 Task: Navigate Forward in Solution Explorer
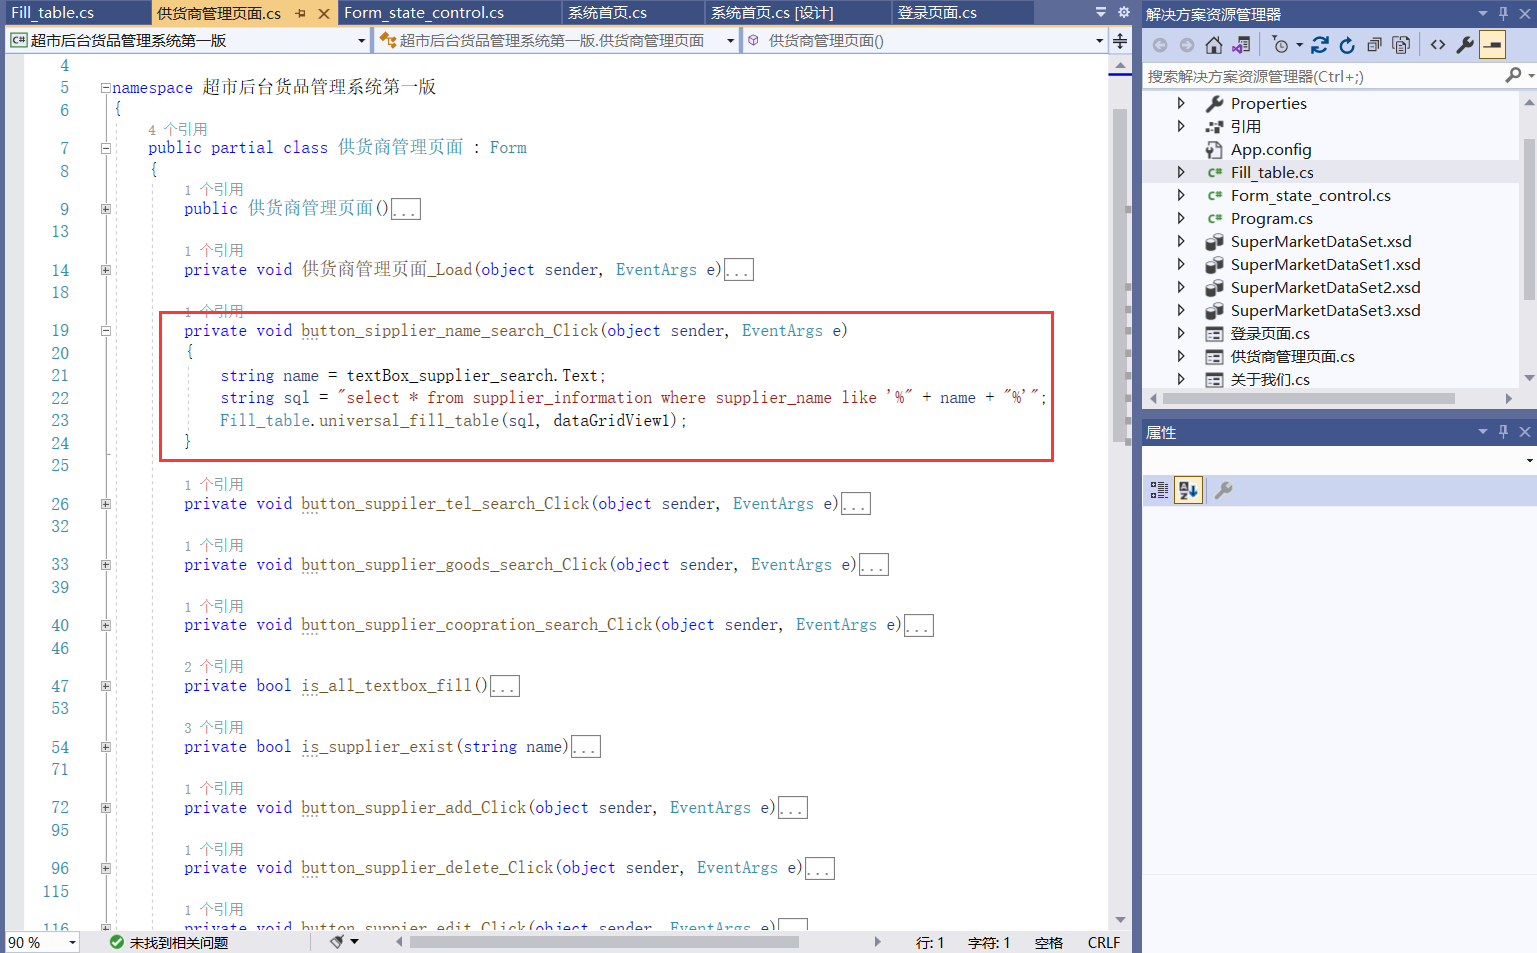[1186, 45]
